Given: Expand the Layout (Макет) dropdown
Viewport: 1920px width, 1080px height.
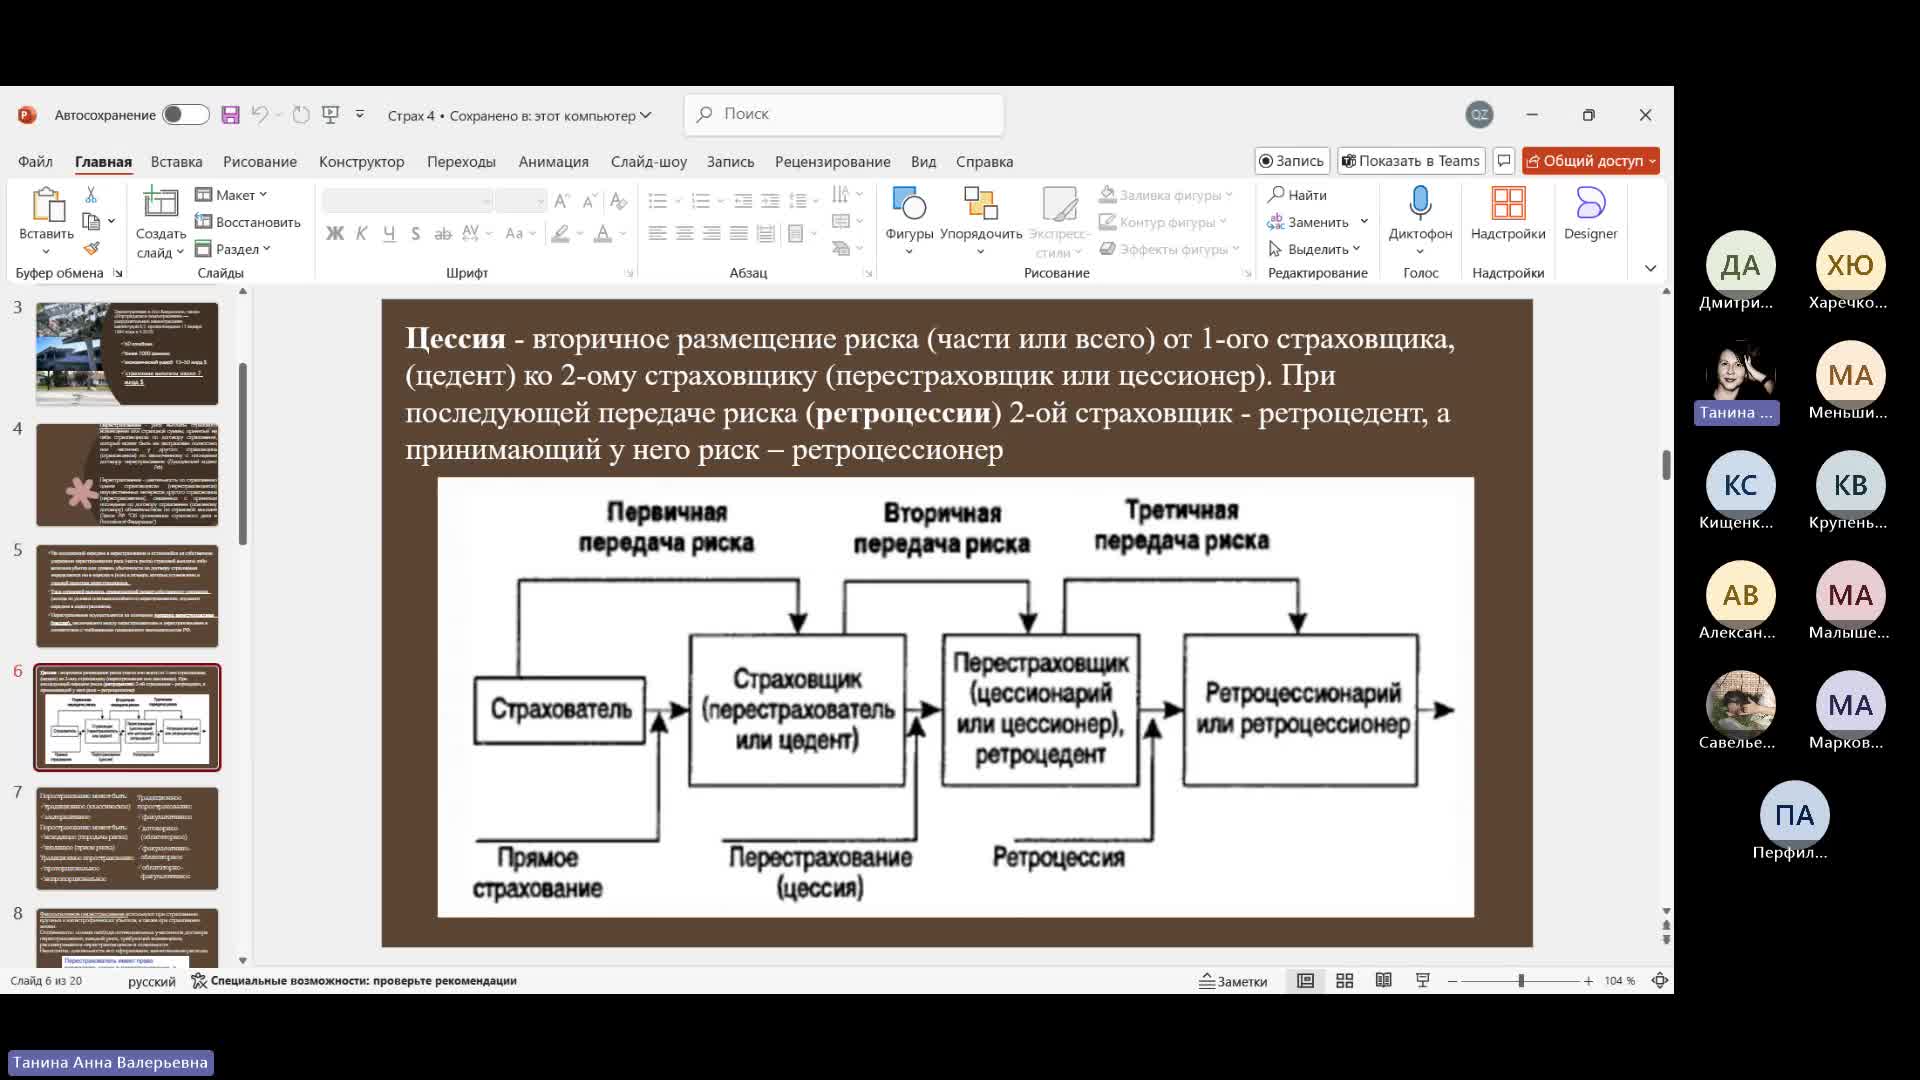Looking at the screenshot, I should 232,195.
